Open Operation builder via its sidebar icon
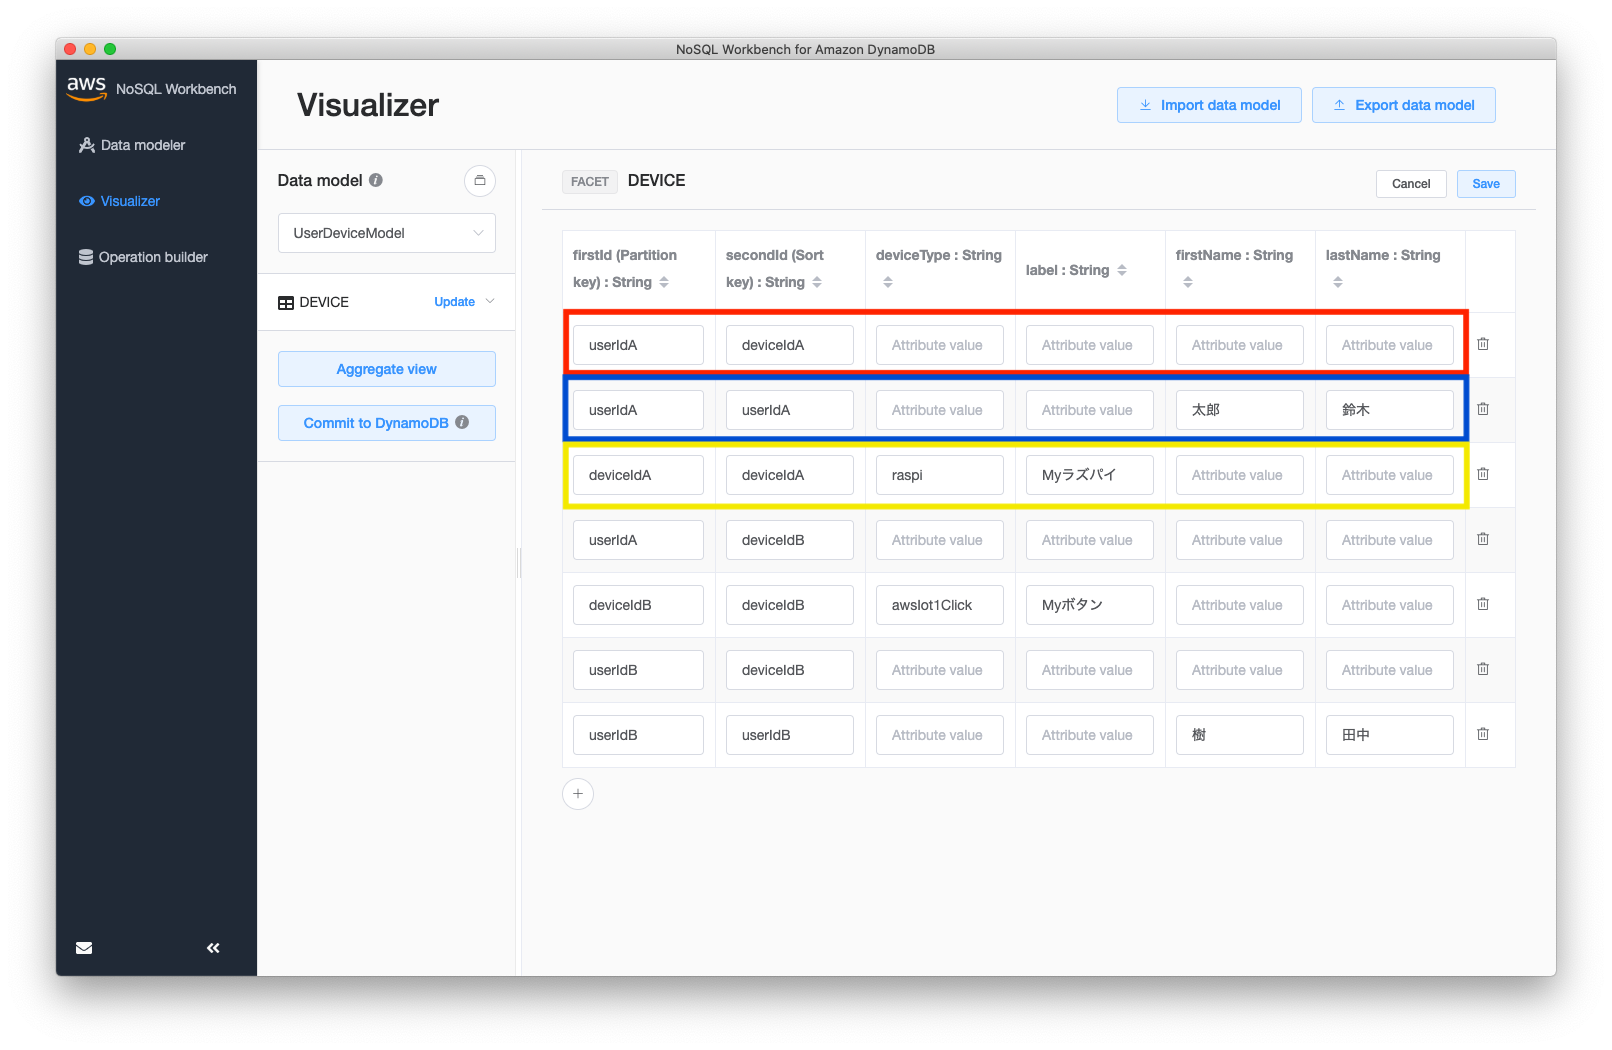The height and width of the screenshot is (1050, 1612). click(x=85, y=256)
